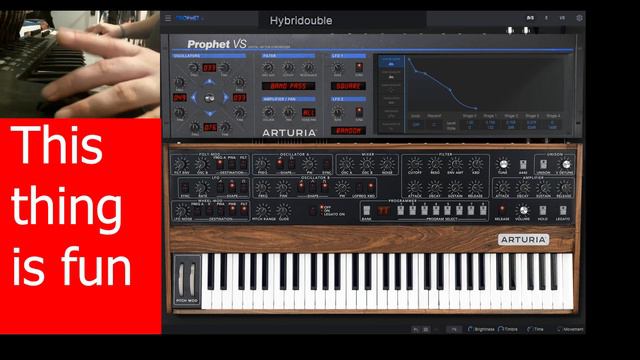This screenshot has height=360, width=640.
Task: Click the joystick left arrow in Oscillators
Action: coord(194,98)
